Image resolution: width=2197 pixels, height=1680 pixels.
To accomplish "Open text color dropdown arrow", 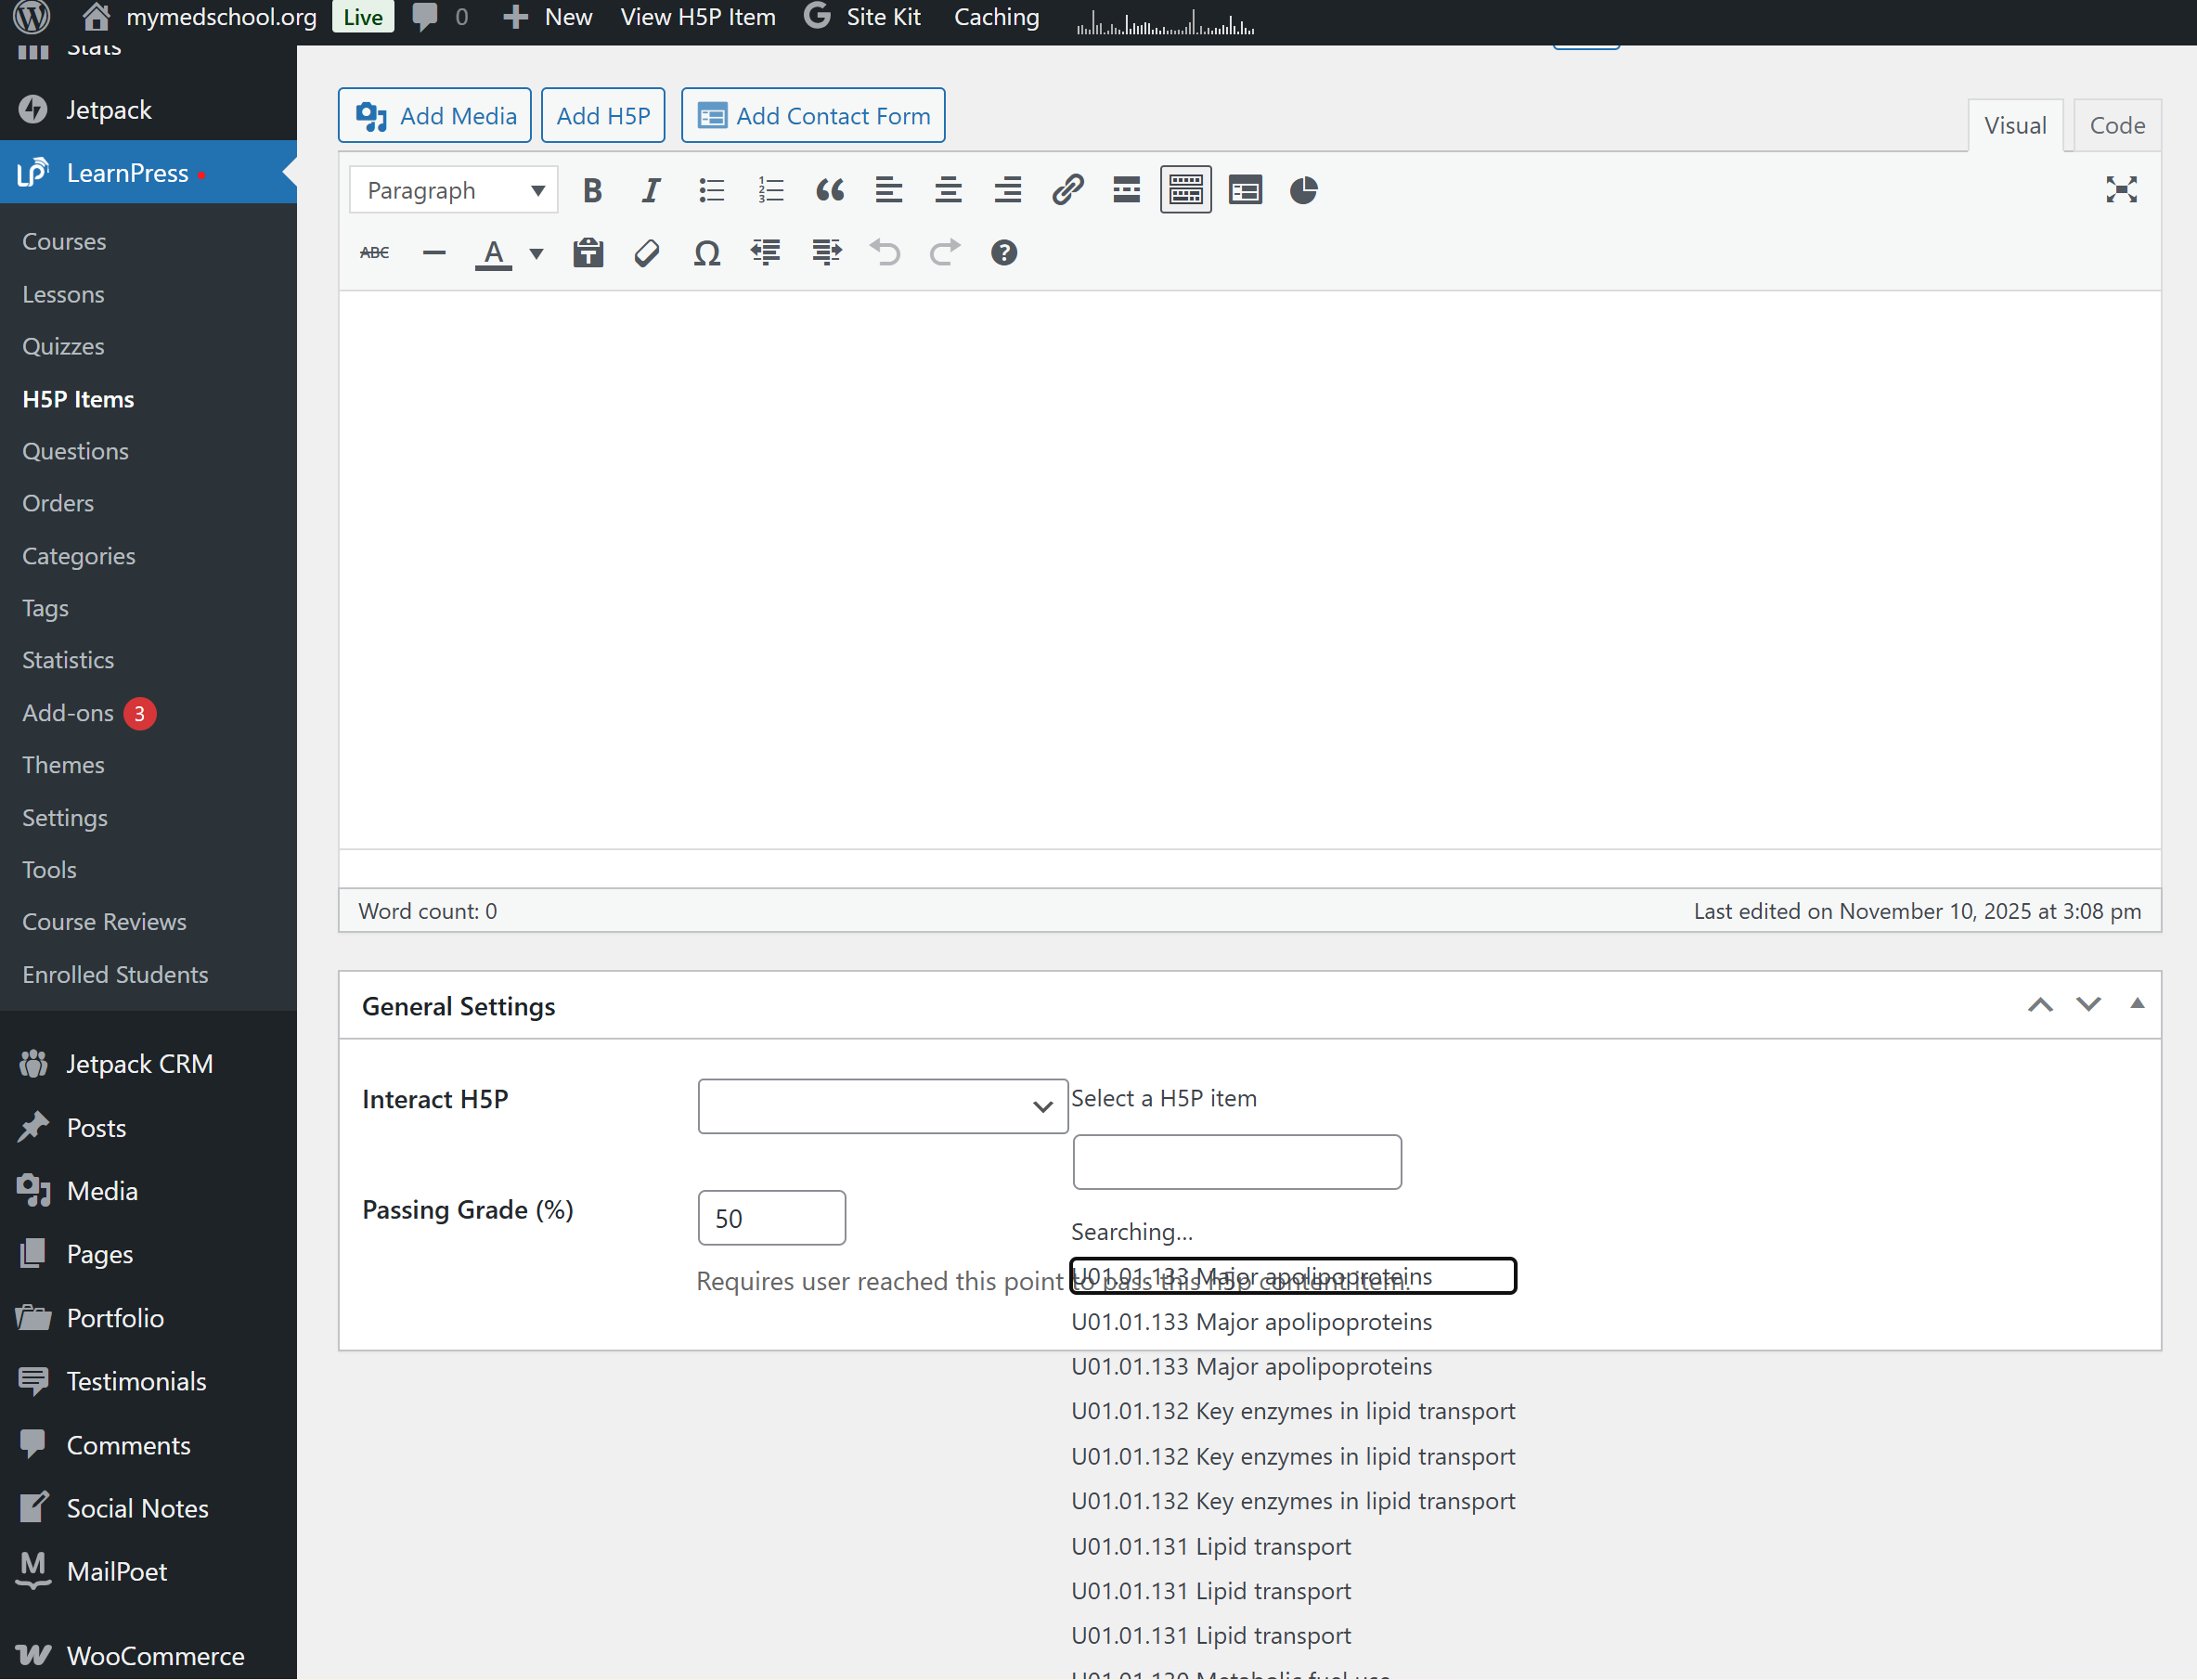I will point(537,253).
